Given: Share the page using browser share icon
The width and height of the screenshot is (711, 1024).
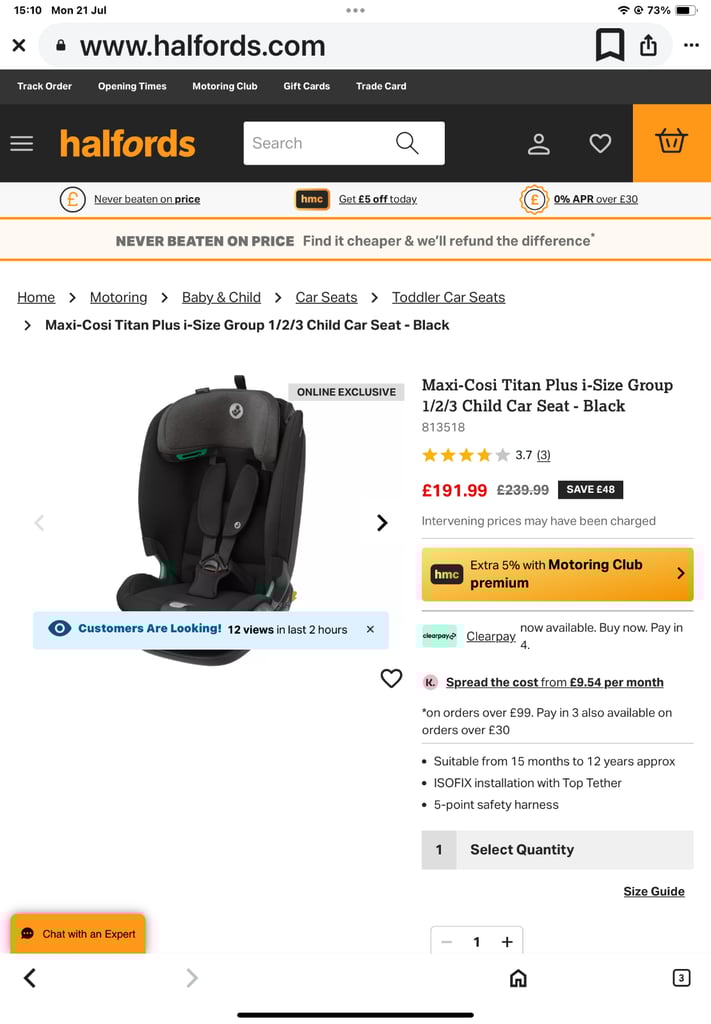Looking at the screenshot, I should 648,45.
